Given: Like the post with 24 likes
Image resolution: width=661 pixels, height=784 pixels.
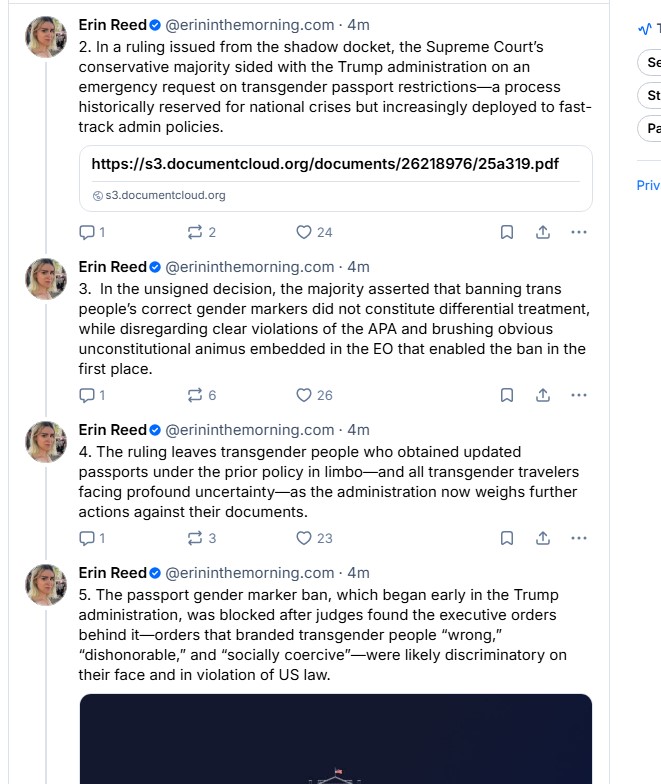Looking at the screenshot, I should point(304,232).
